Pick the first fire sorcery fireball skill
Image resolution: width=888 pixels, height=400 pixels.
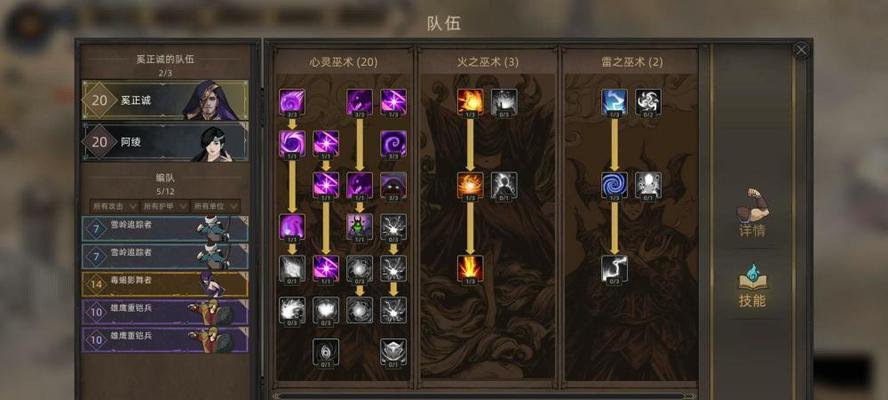[471, 102]
